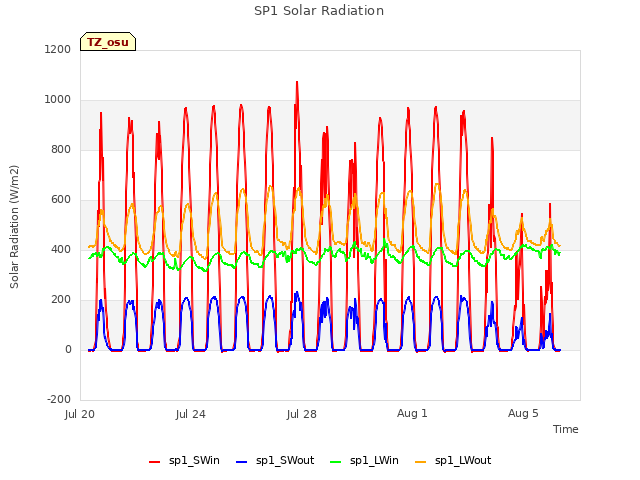This screenshot has height=480, width=640.
Task: Click the Solar Radiation (W/m2) axis title
Action: [14, 227]
